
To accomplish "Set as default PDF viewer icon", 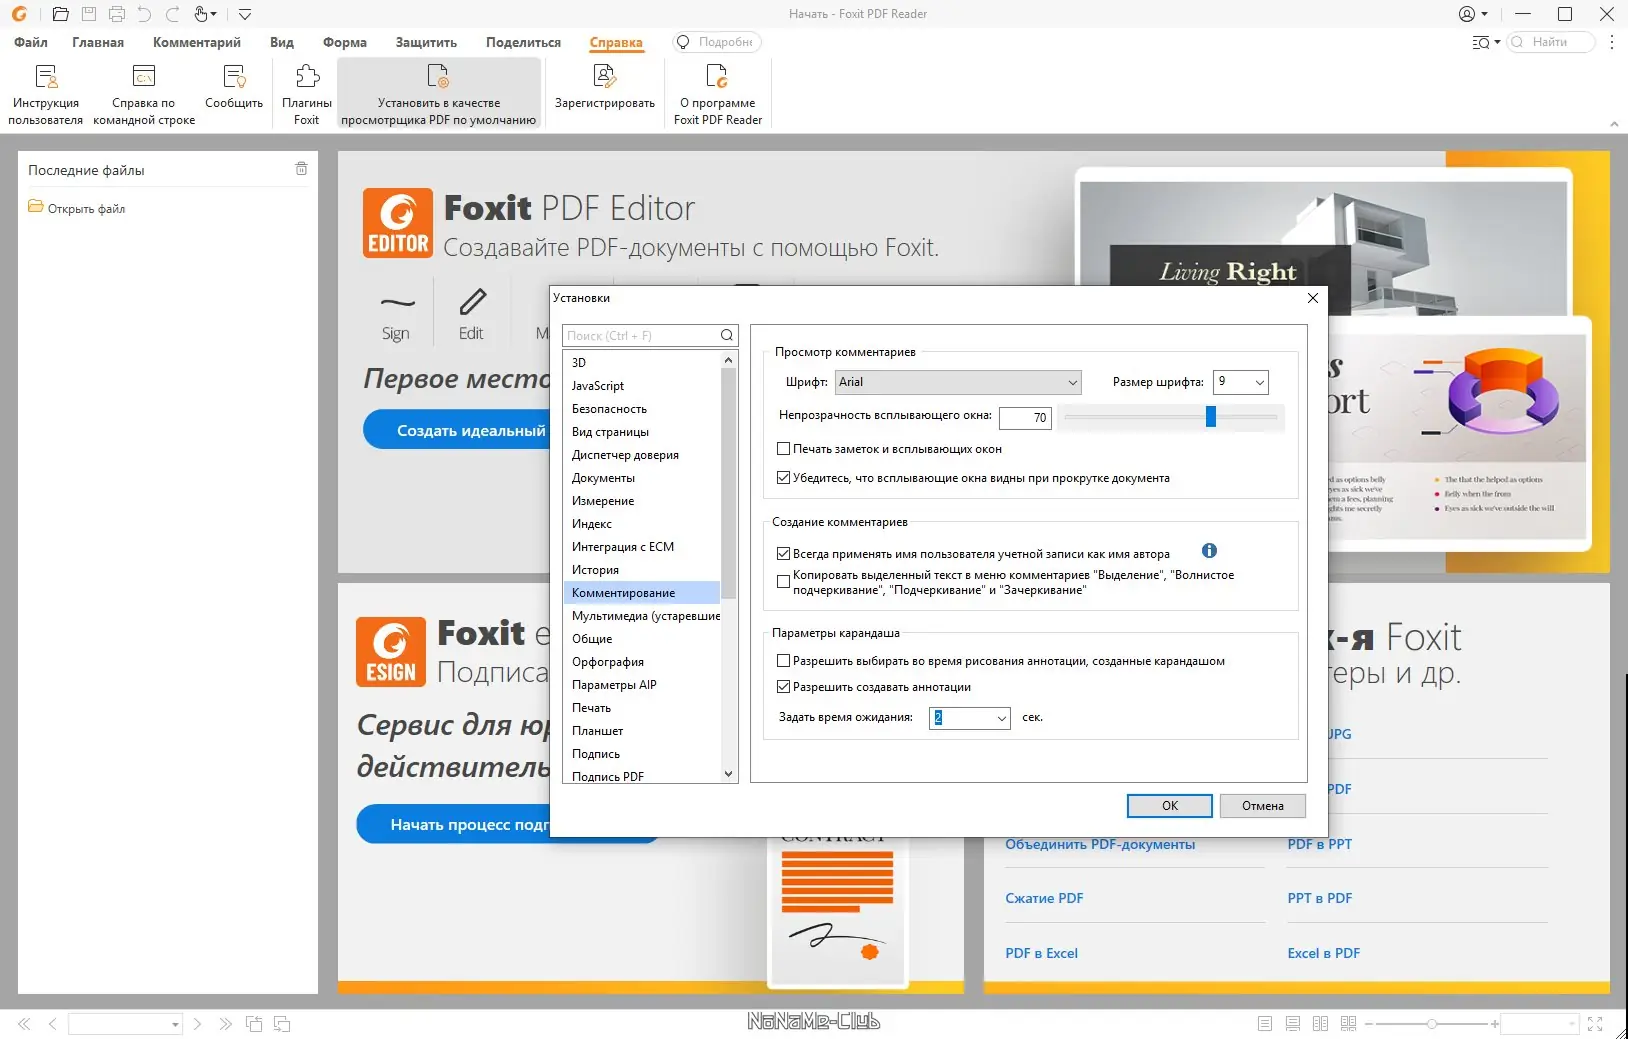I will 438,77.
